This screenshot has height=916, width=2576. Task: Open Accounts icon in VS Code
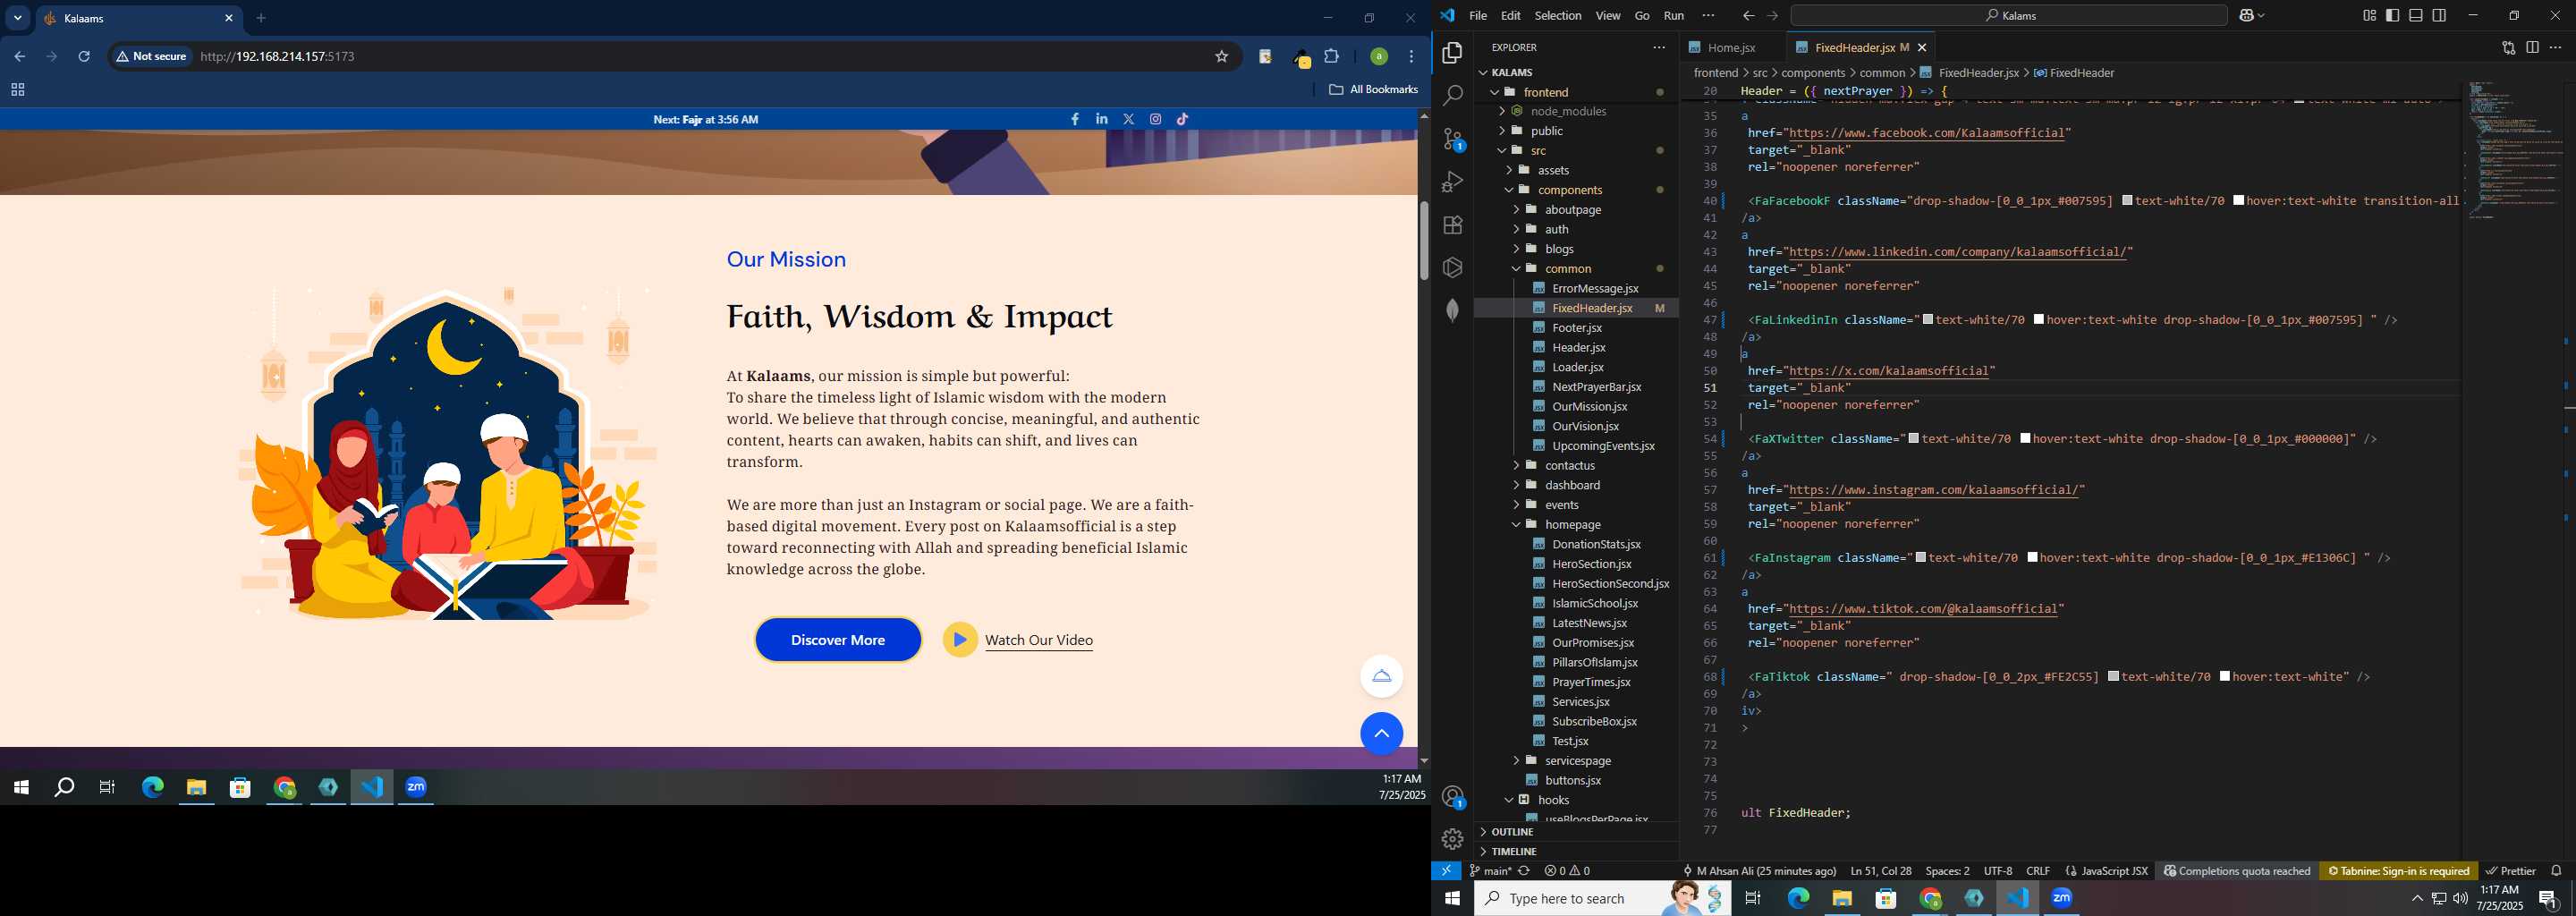[x=1452, y=797]
